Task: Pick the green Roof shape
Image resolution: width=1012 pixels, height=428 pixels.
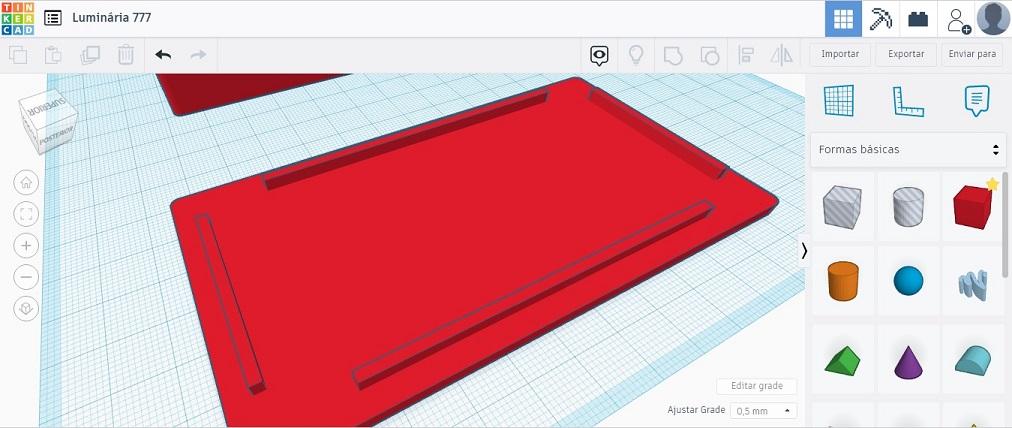Action: [x=842, y=360]
